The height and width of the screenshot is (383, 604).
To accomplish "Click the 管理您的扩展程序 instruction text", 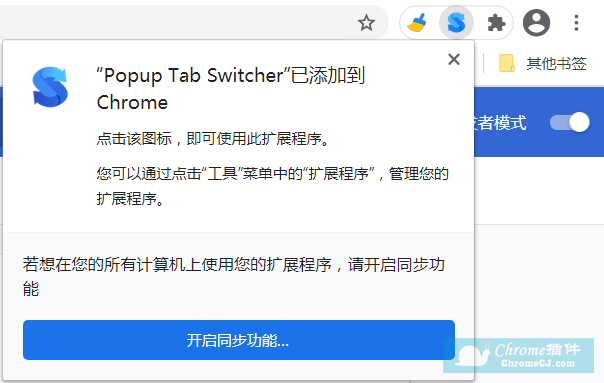I will 272,186.
